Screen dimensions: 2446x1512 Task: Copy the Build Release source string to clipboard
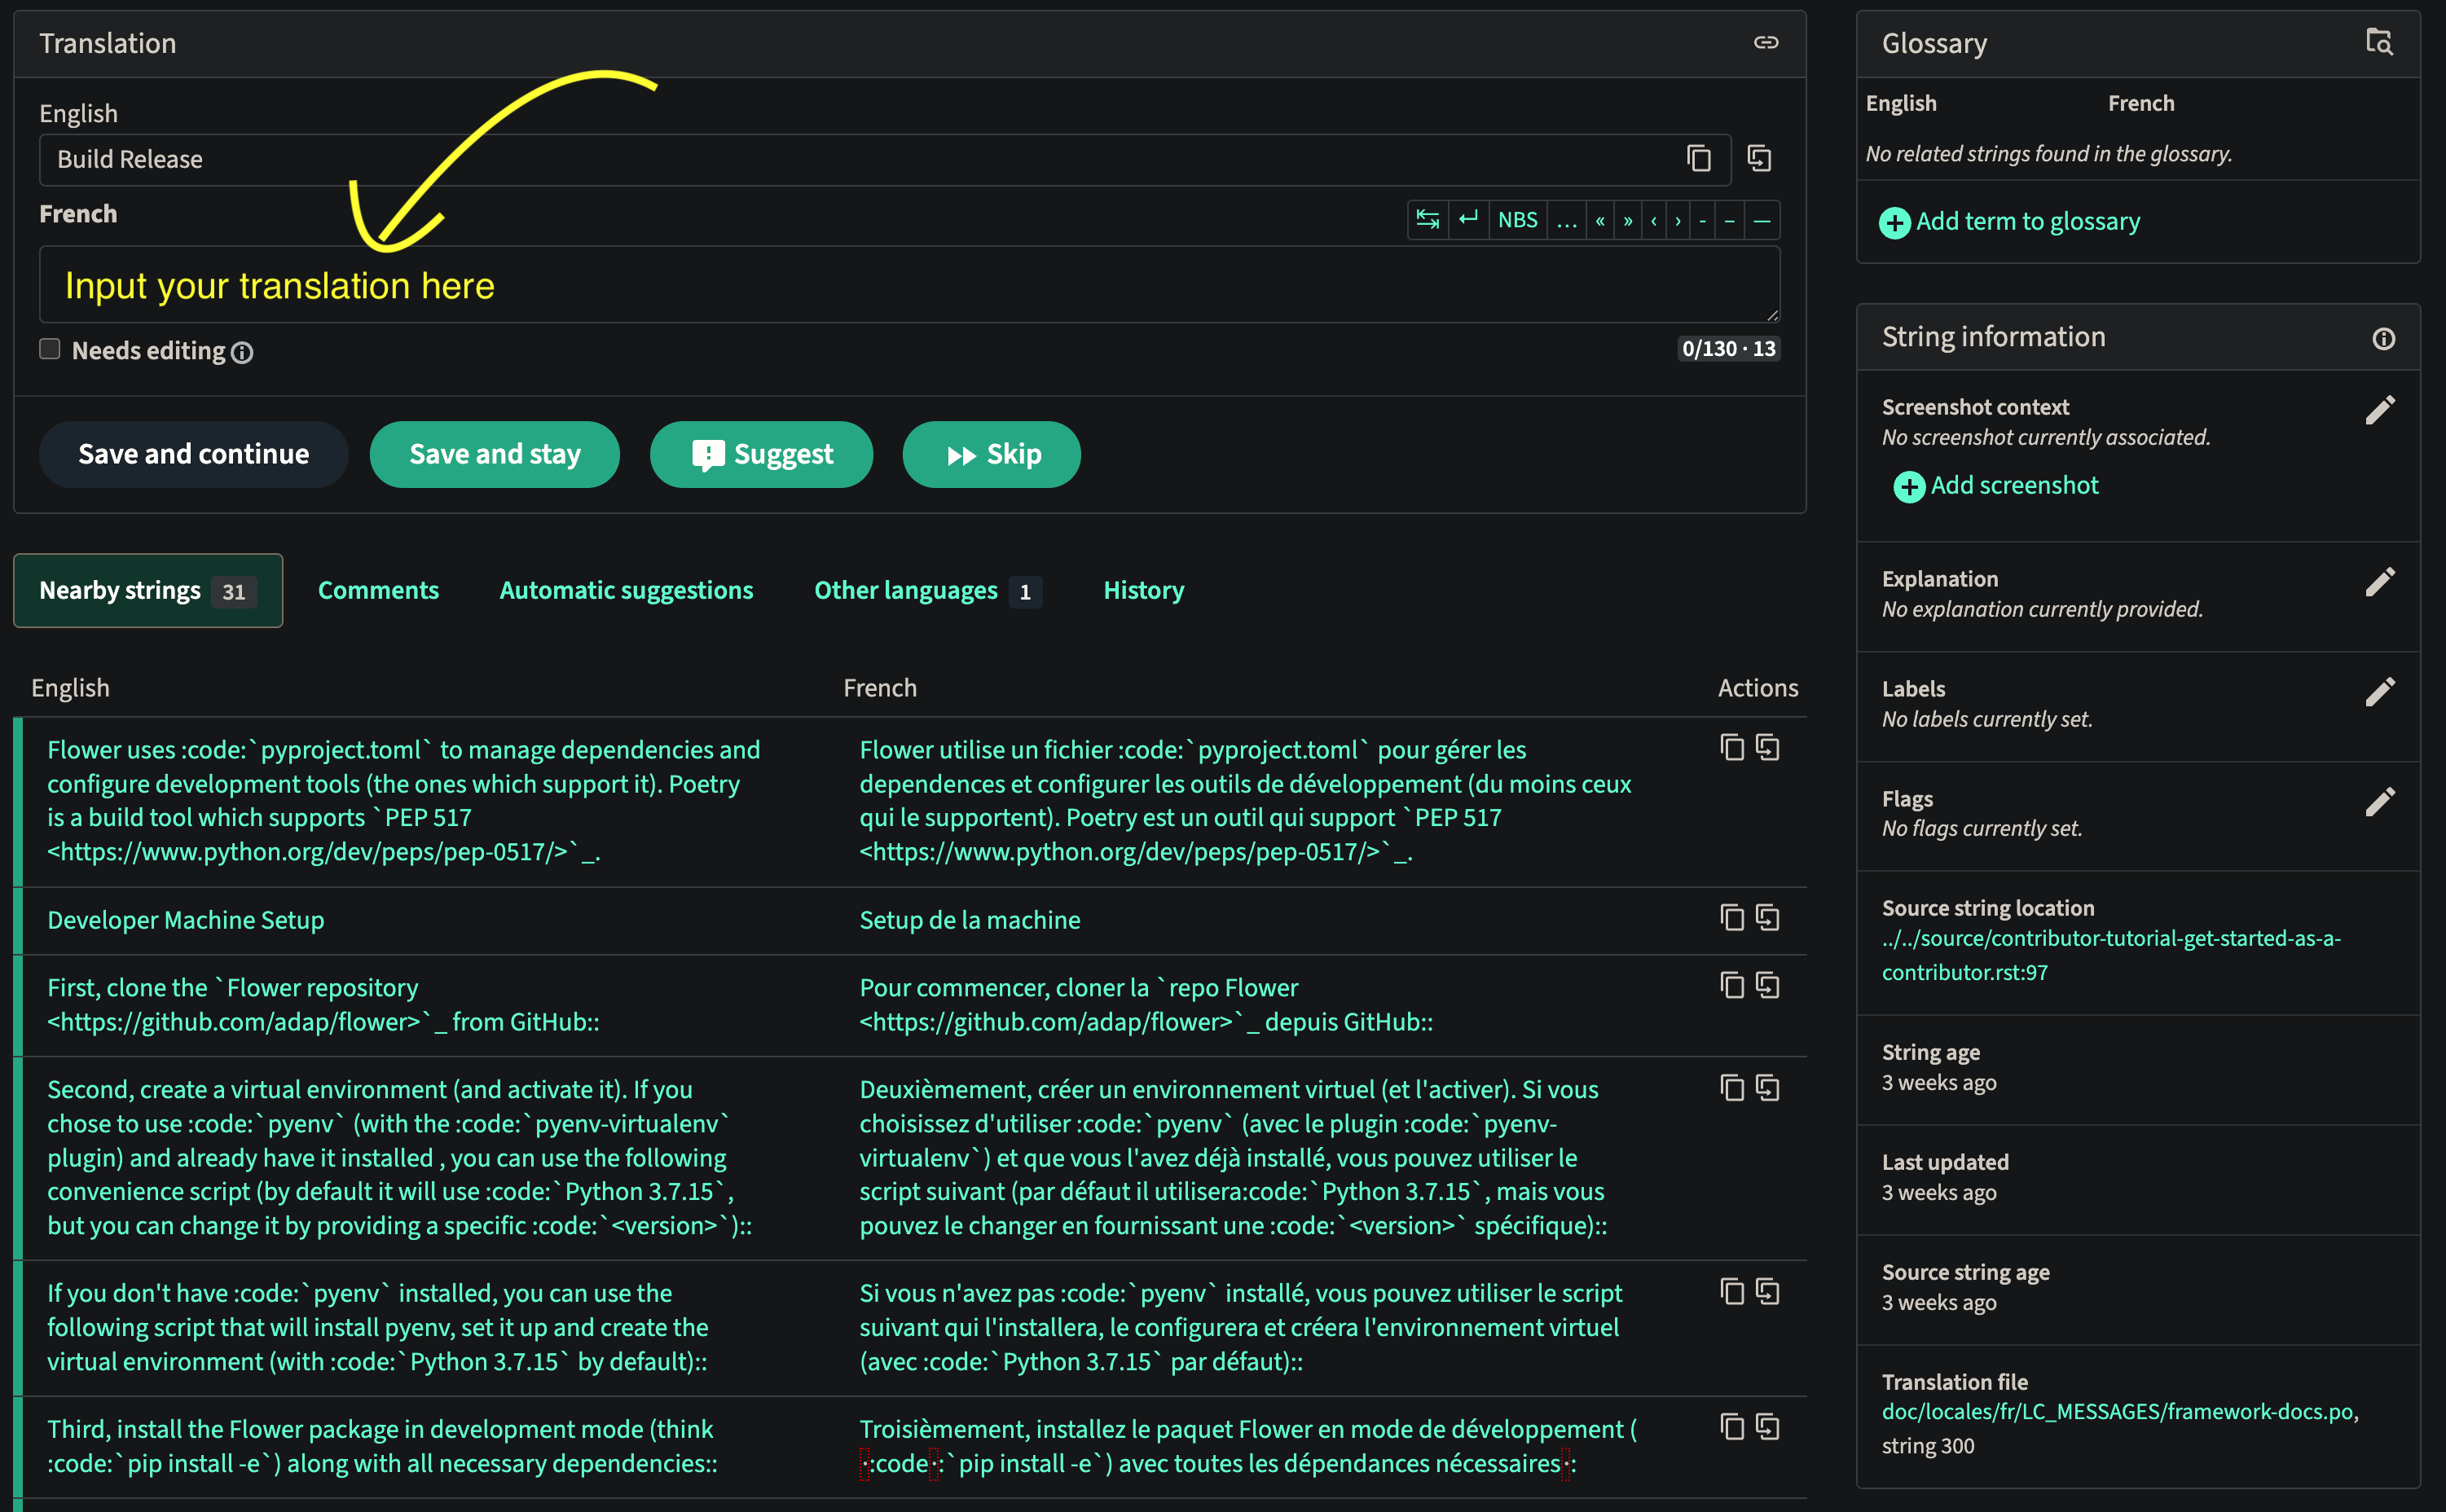click(x=1698, y=159)
